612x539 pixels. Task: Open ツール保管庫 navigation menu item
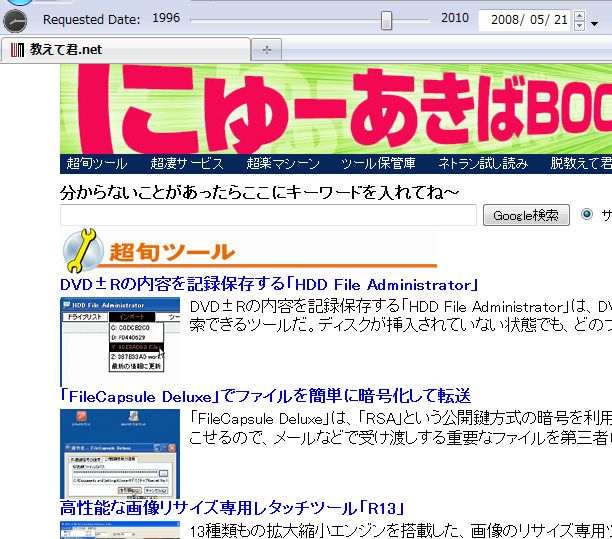click(378, 163)
